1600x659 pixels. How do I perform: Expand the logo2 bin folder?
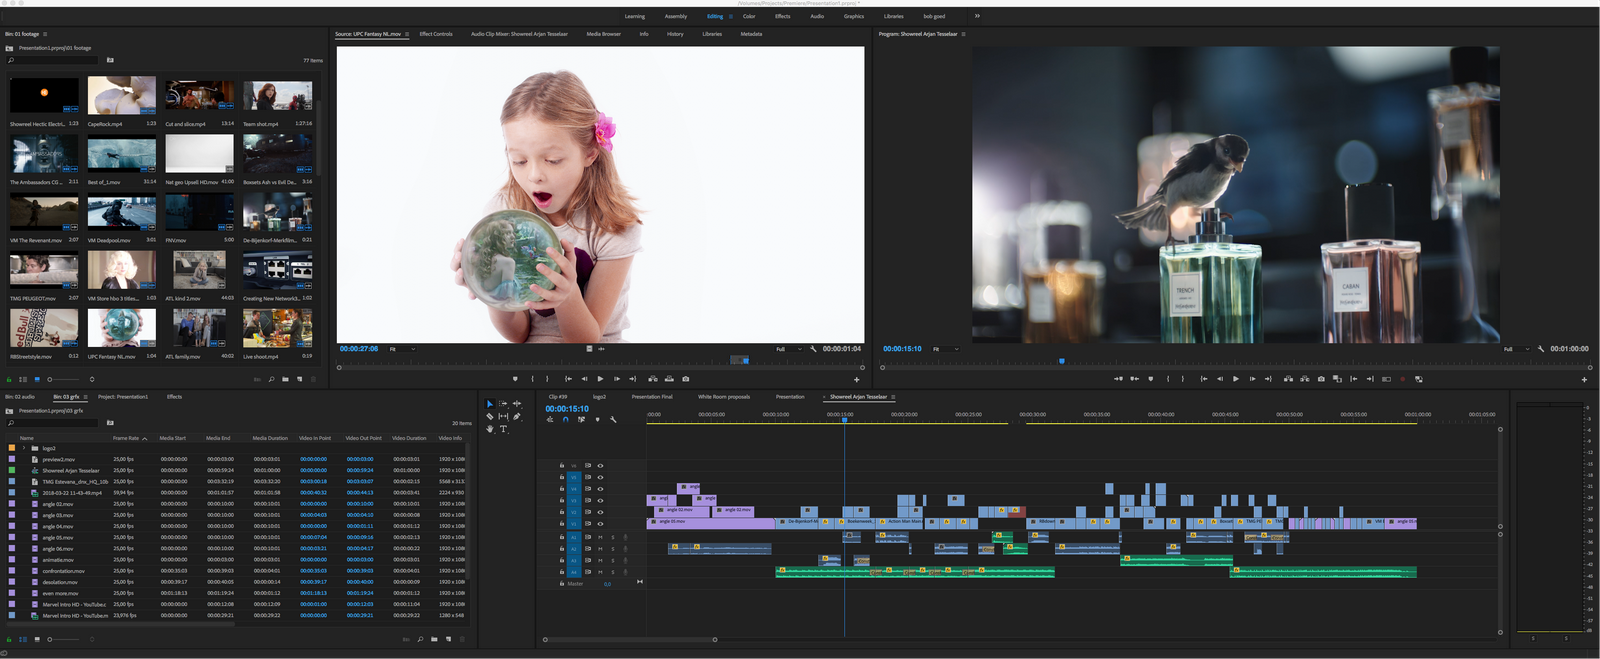pos(23,448)
